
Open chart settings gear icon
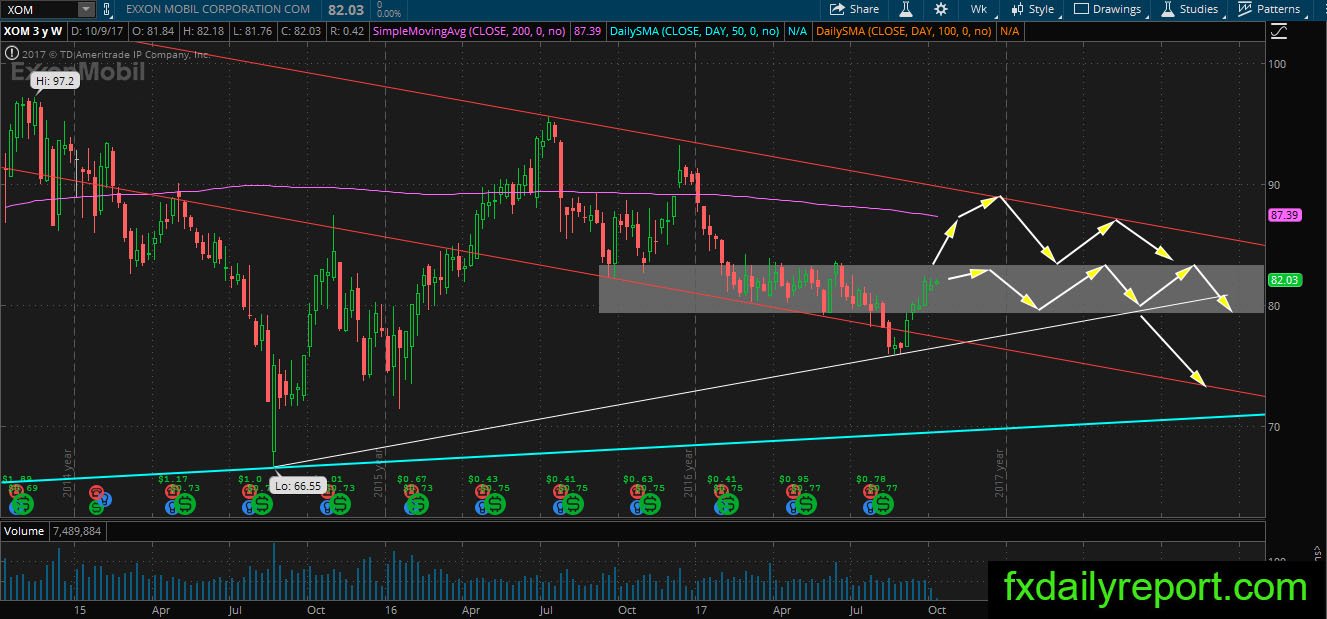(940, 9)
